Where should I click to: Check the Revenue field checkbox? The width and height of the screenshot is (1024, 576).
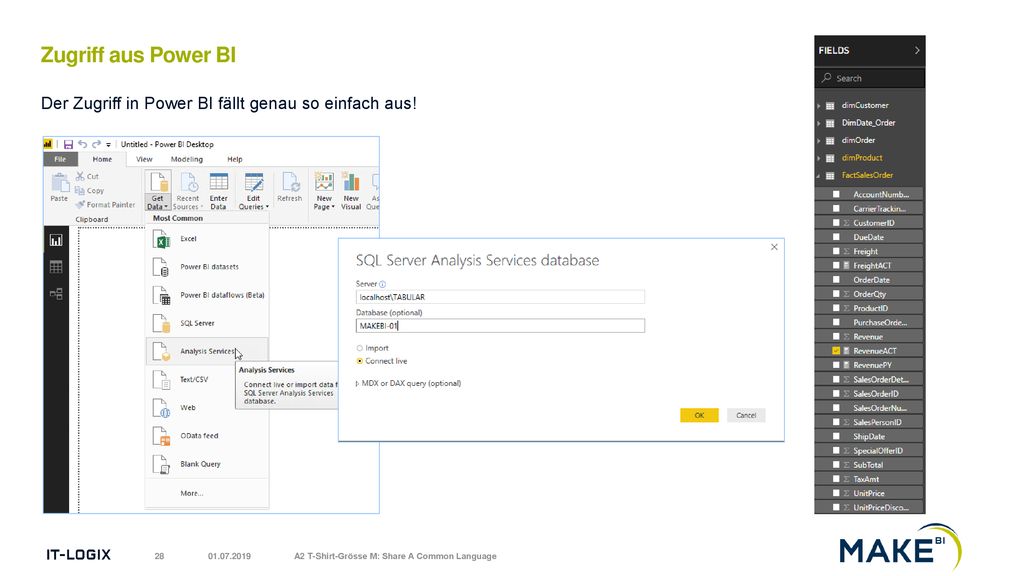[x=836, y=336]
